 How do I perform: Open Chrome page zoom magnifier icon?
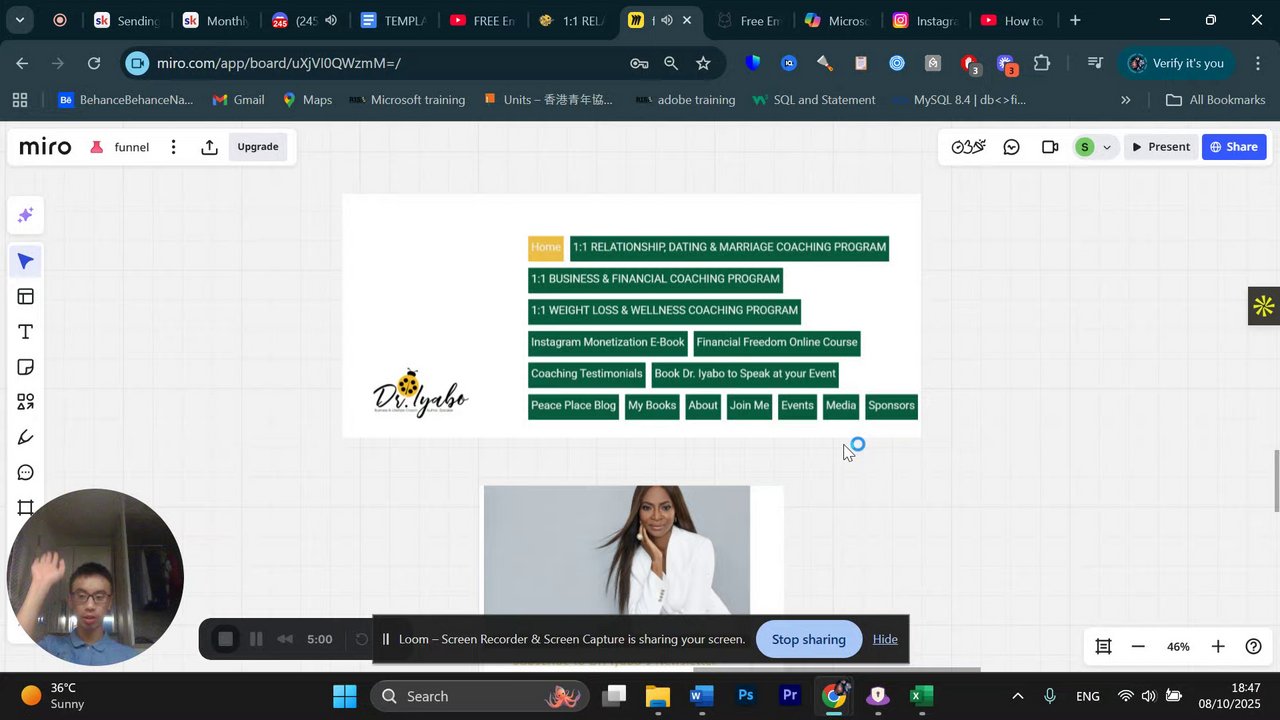671,63
